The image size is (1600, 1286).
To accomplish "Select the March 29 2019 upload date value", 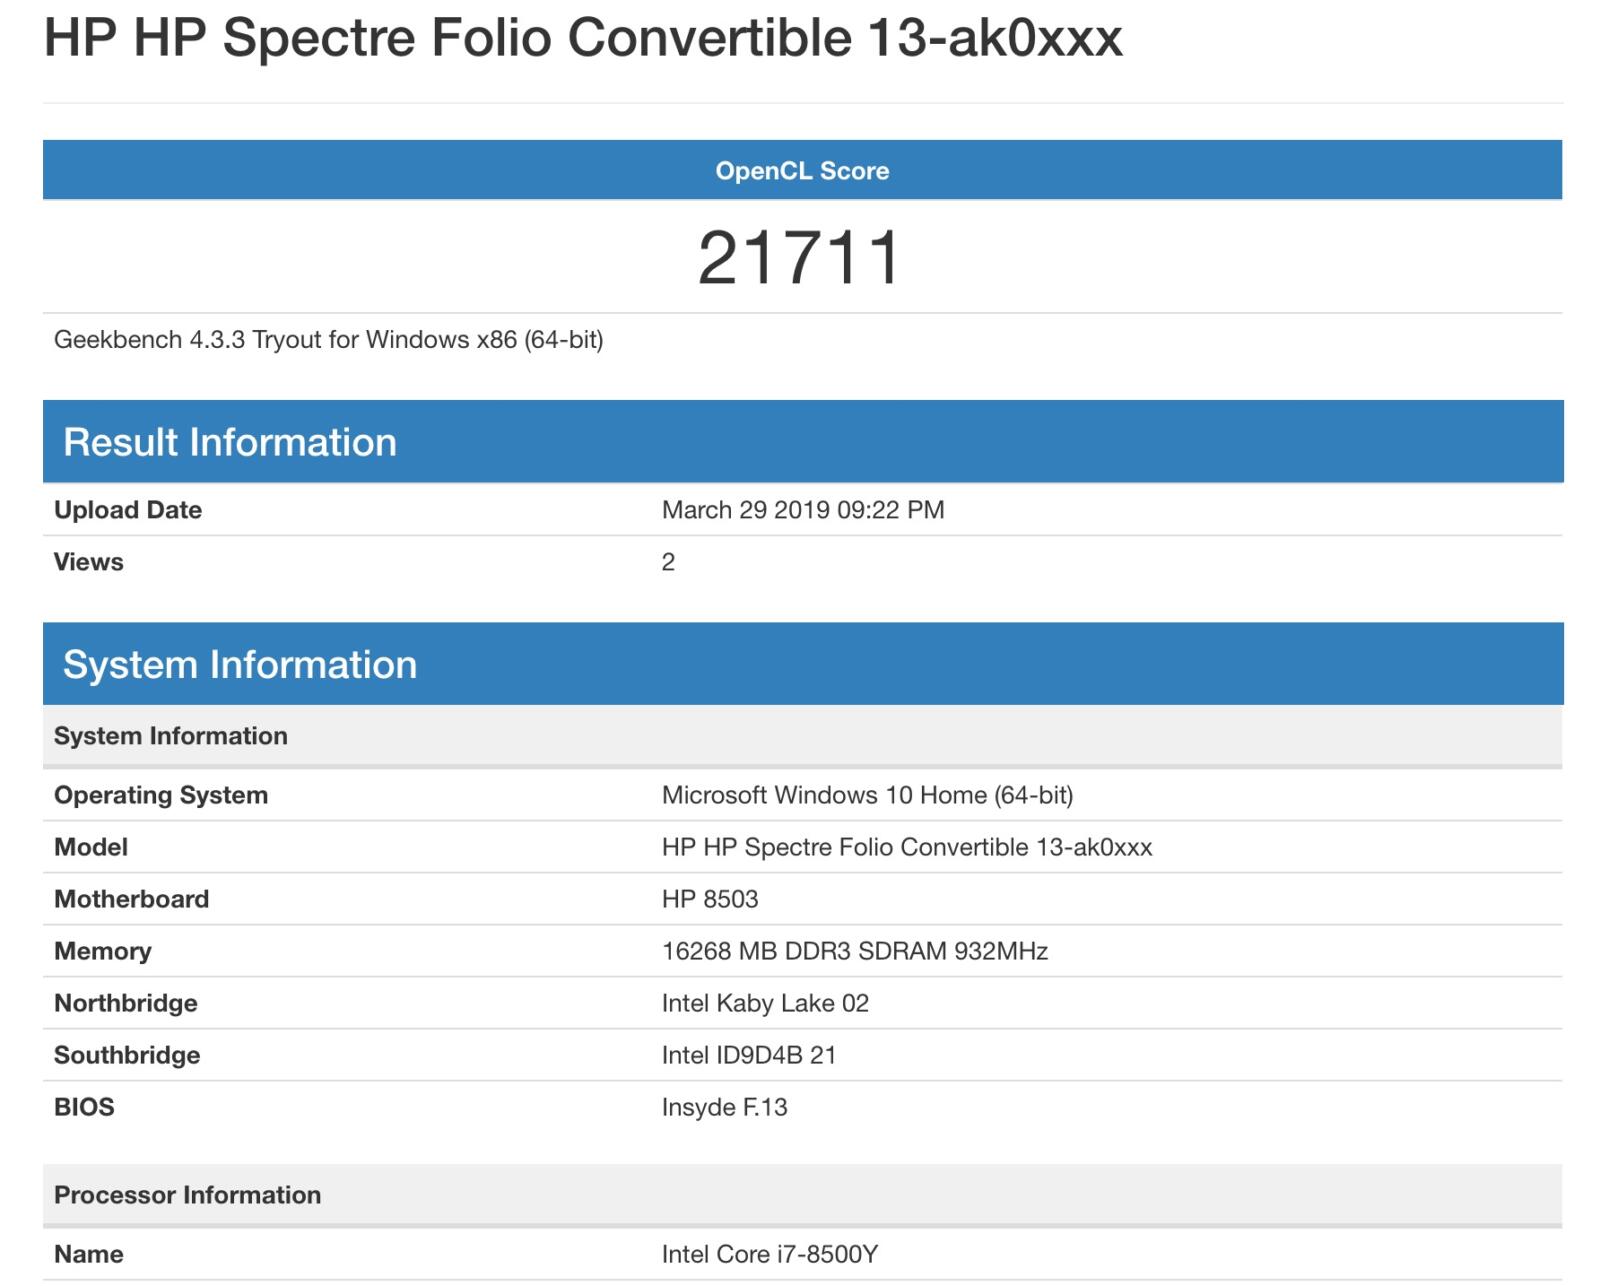I will tap(802, 510).
